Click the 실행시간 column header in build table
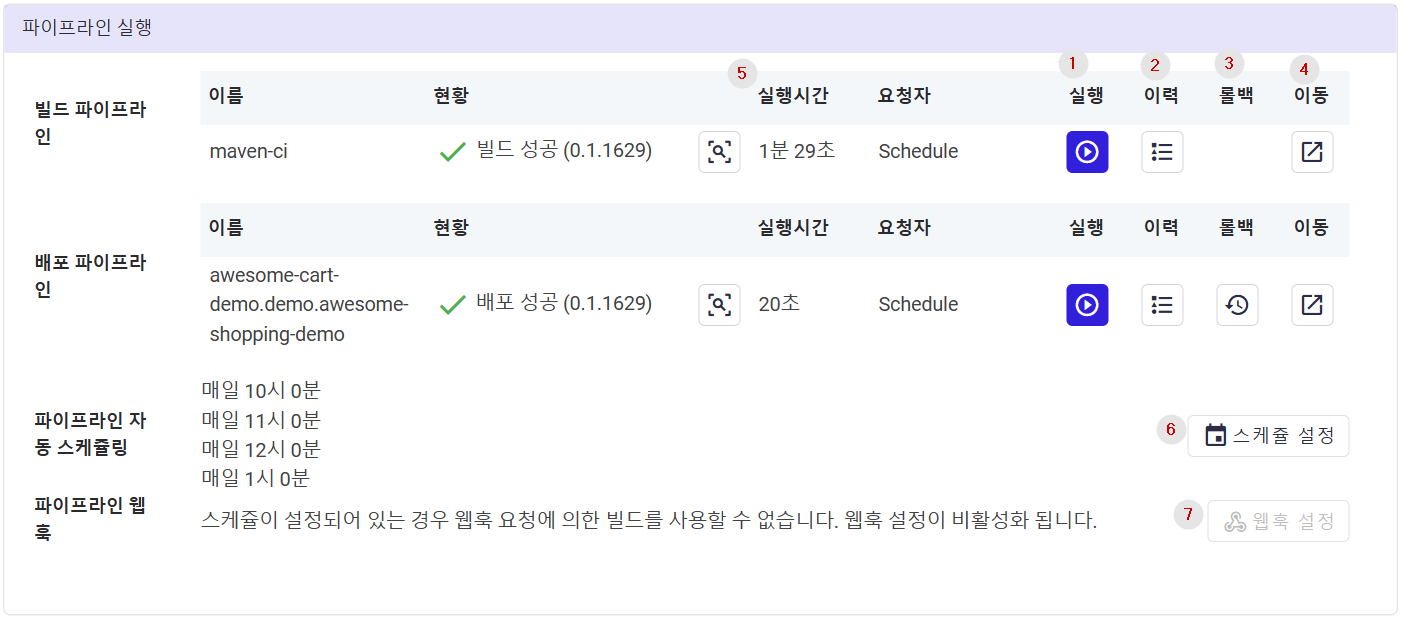The width and height of the screenshot is (1410, 624). [793, 96]
